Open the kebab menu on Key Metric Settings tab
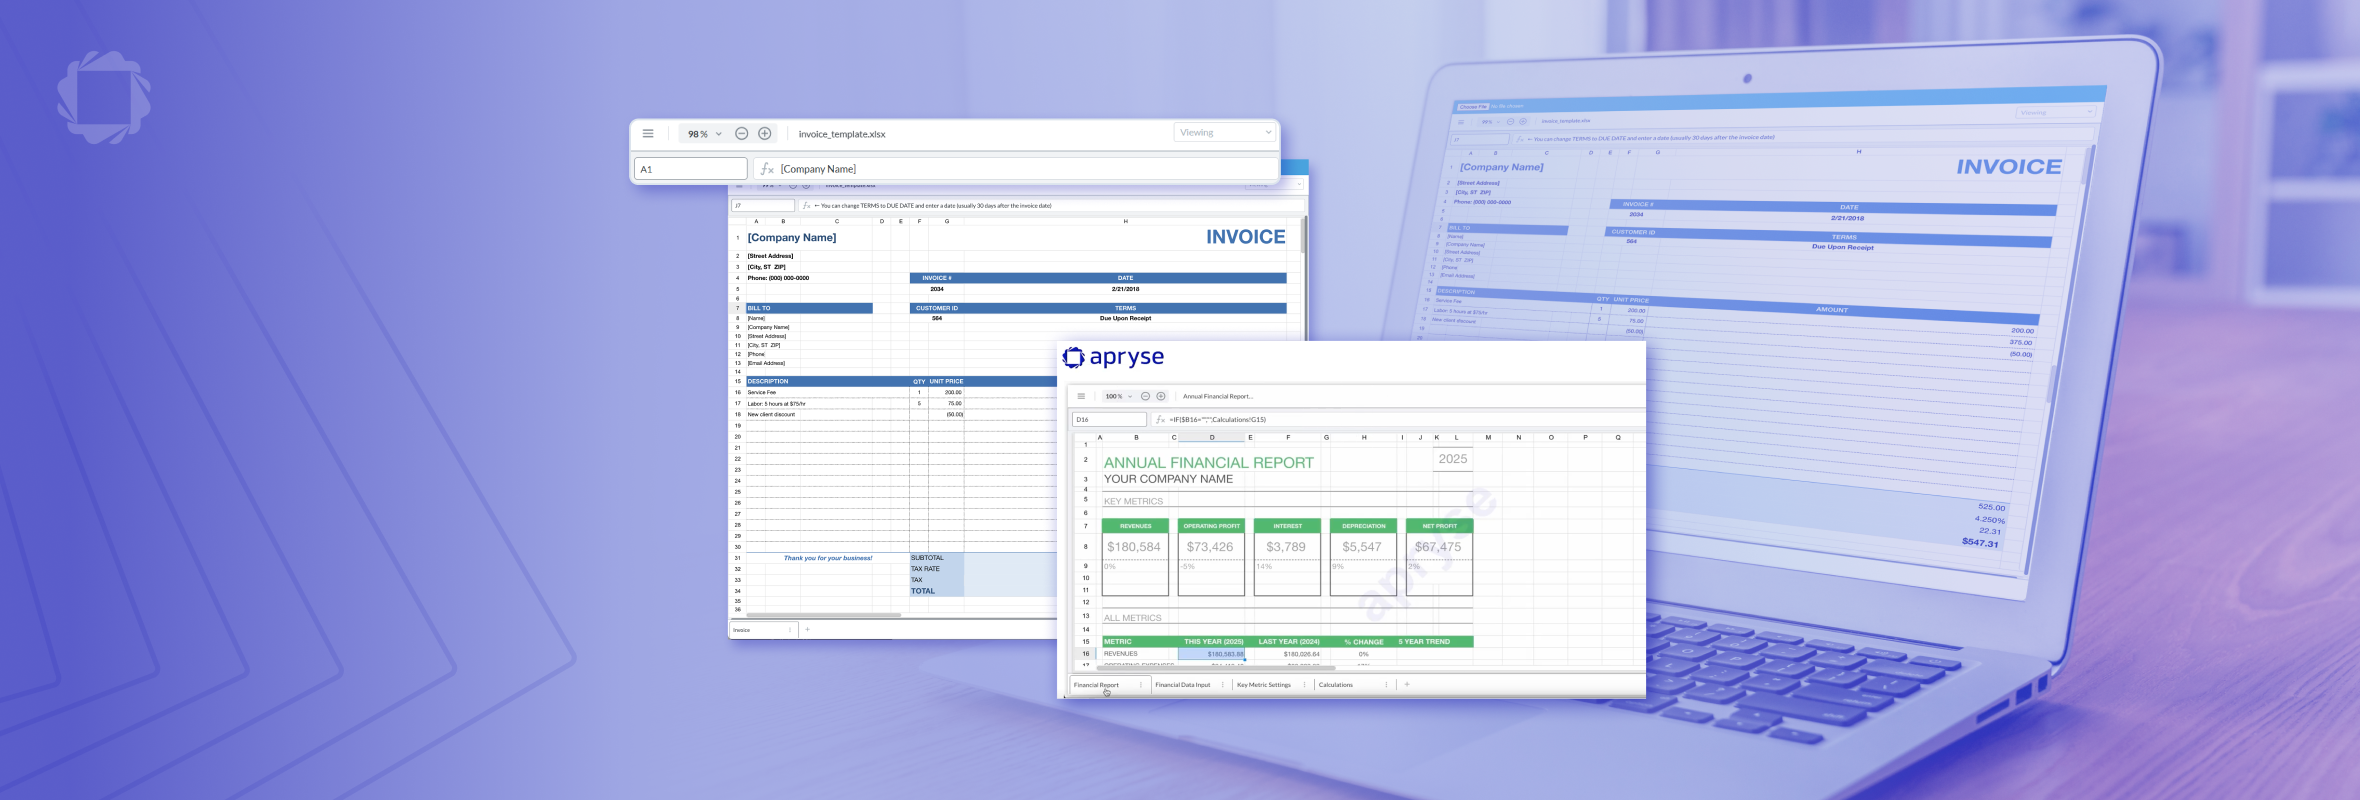This screenshot has width=2360, height=800. 1304,685
